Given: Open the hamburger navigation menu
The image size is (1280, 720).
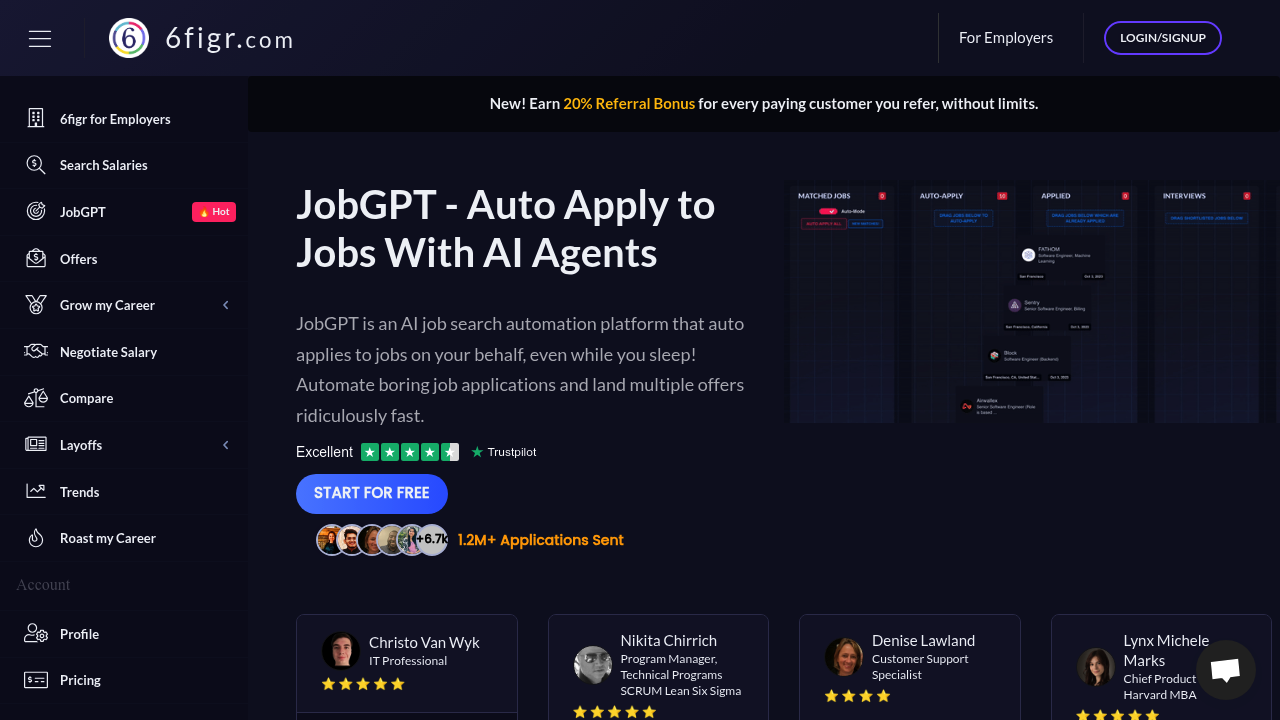Looking at the screenshot, I should (40, 38).
